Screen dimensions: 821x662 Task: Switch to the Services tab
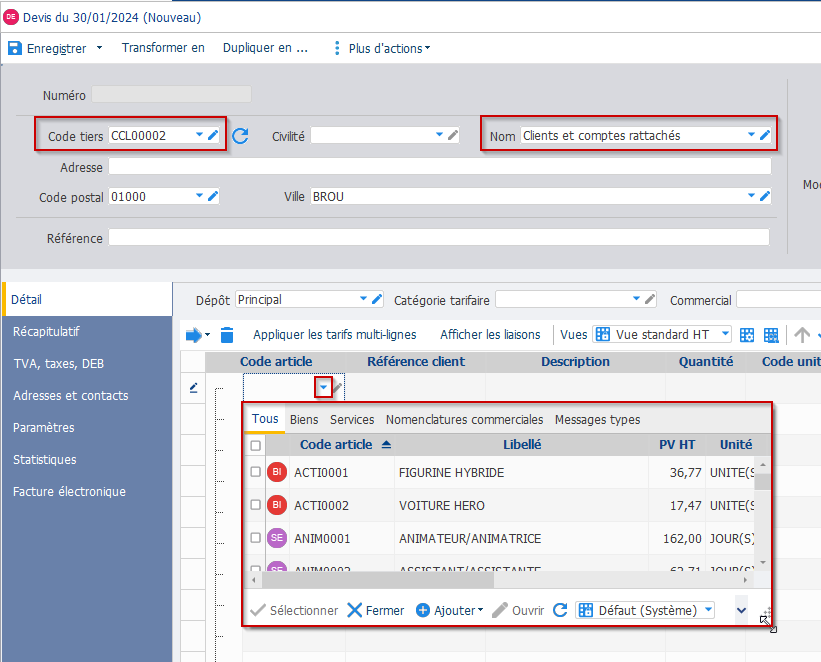pyautogui.click(x=352, y=419)
